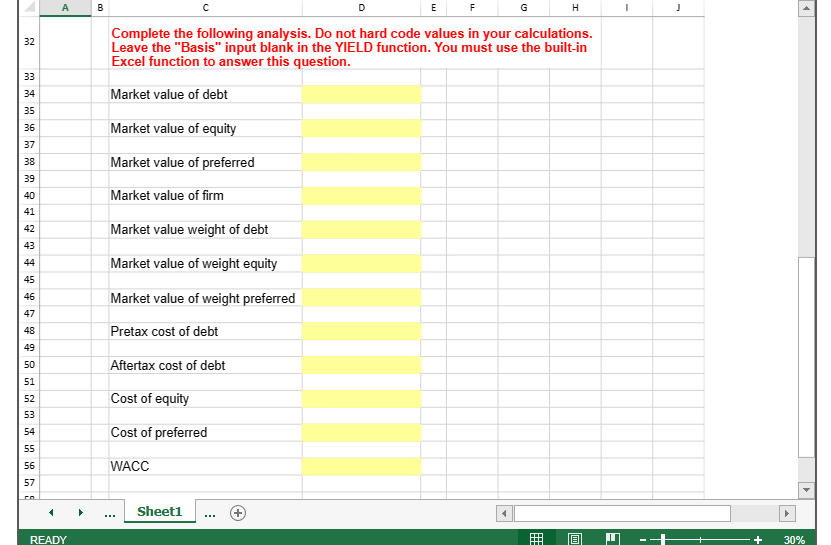Select the Aftertax cost of debt input cell
Screen dimensions: 831x545
(x=361, y=365)
